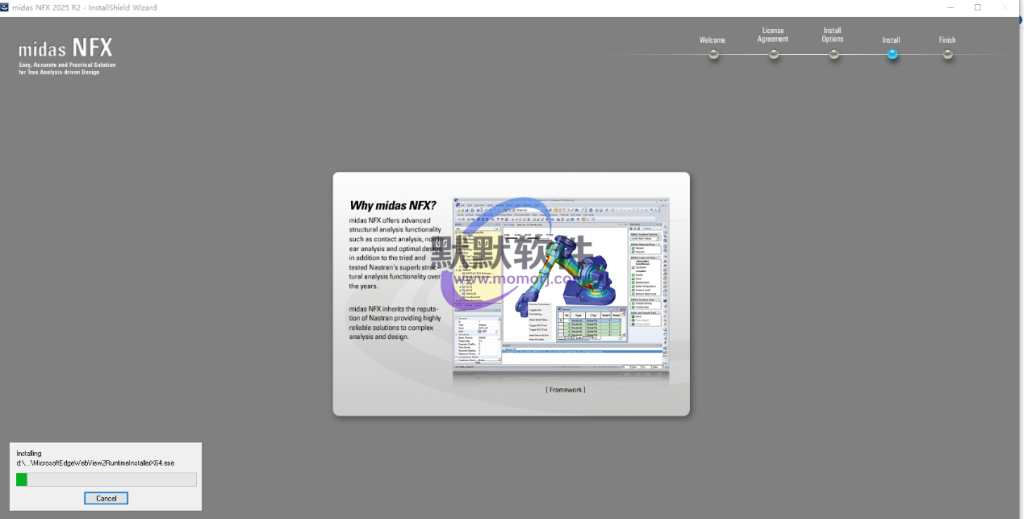Select the Install Options step label

[832, 35]
